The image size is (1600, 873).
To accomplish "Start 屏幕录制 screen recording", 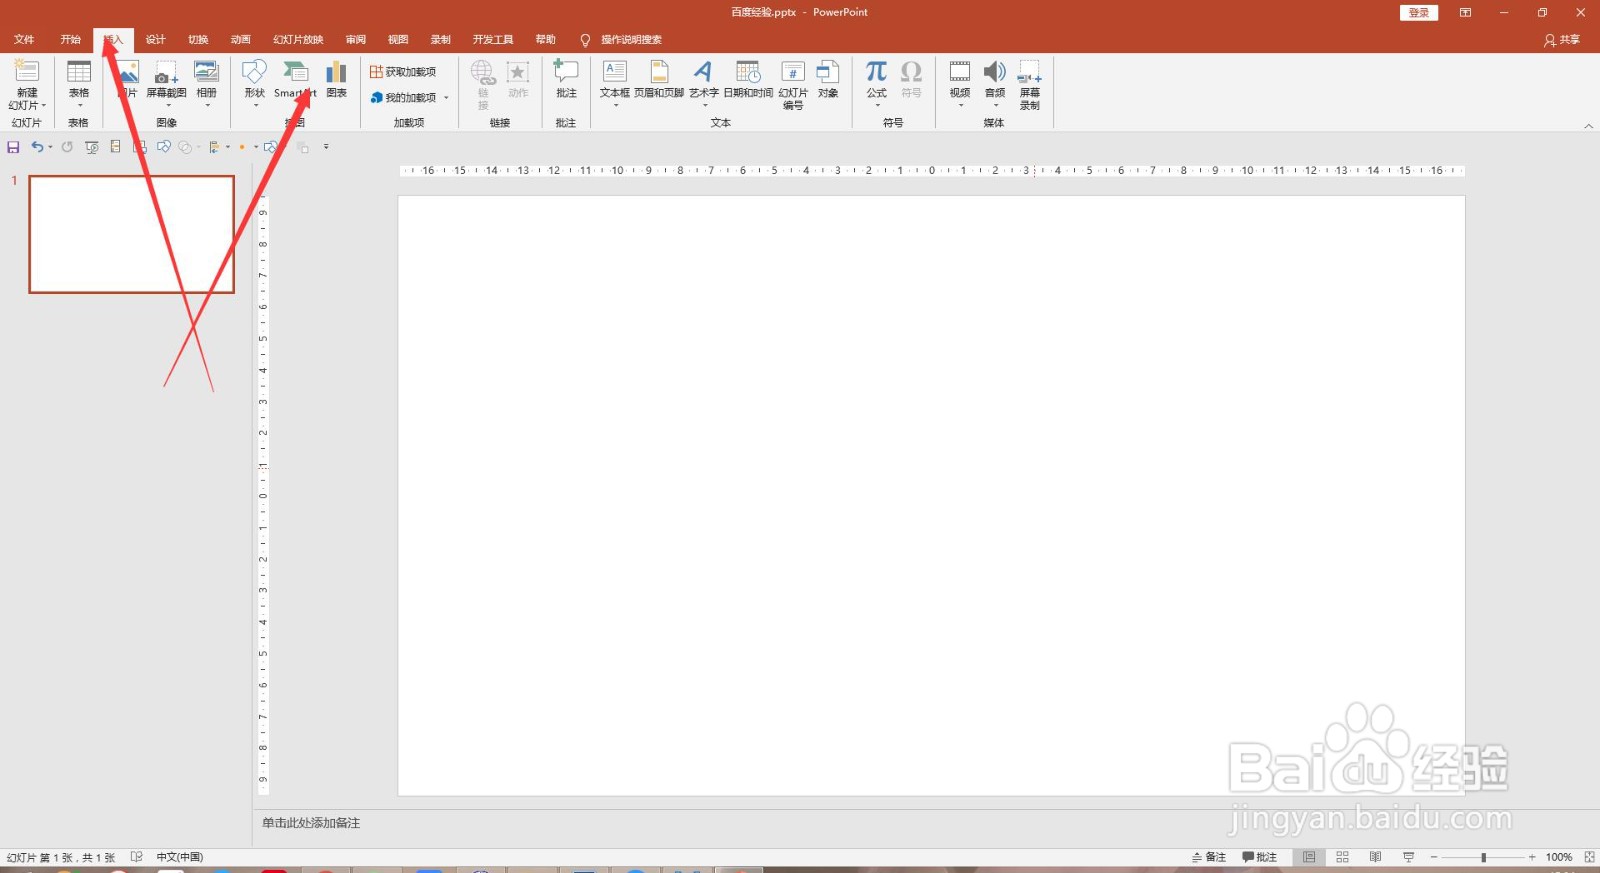I will coord(1030,84).
